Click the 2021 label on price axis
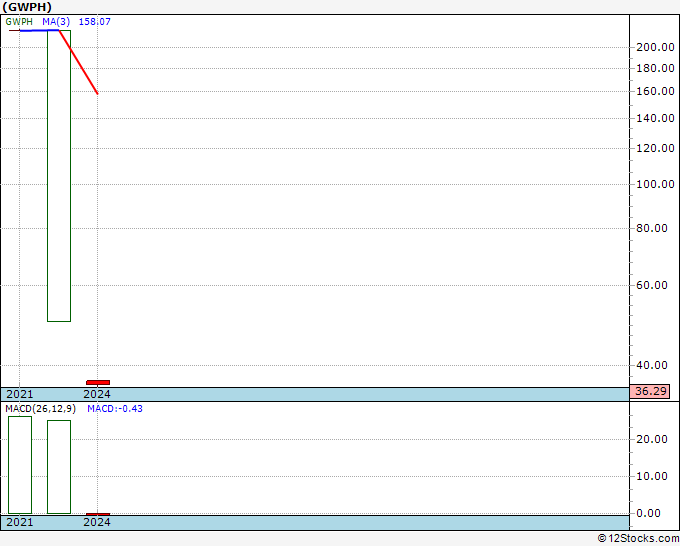Screen dimensions: 680x546 point(20,394)
